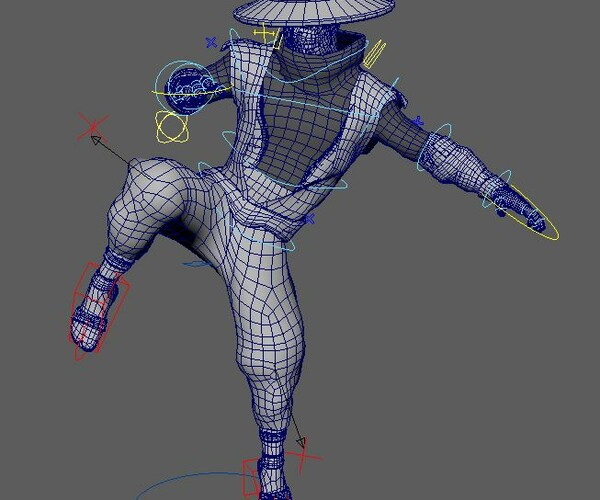Click the yellow cross control beside the head
Viewport: 600px width, 500px height.
click(265, 33)
